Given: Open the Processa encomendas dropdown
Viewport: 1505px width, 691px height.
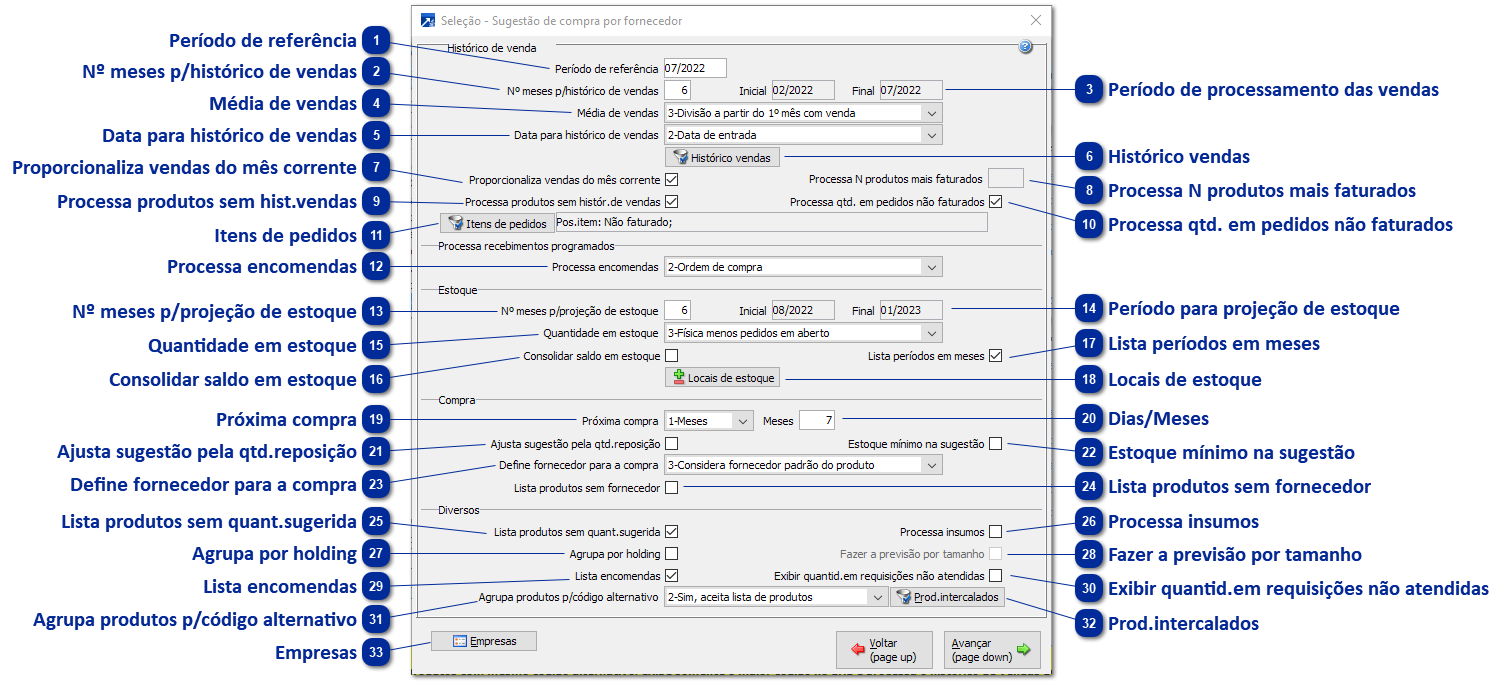Looking at the screenshot, I should click(x=931, y=267).
